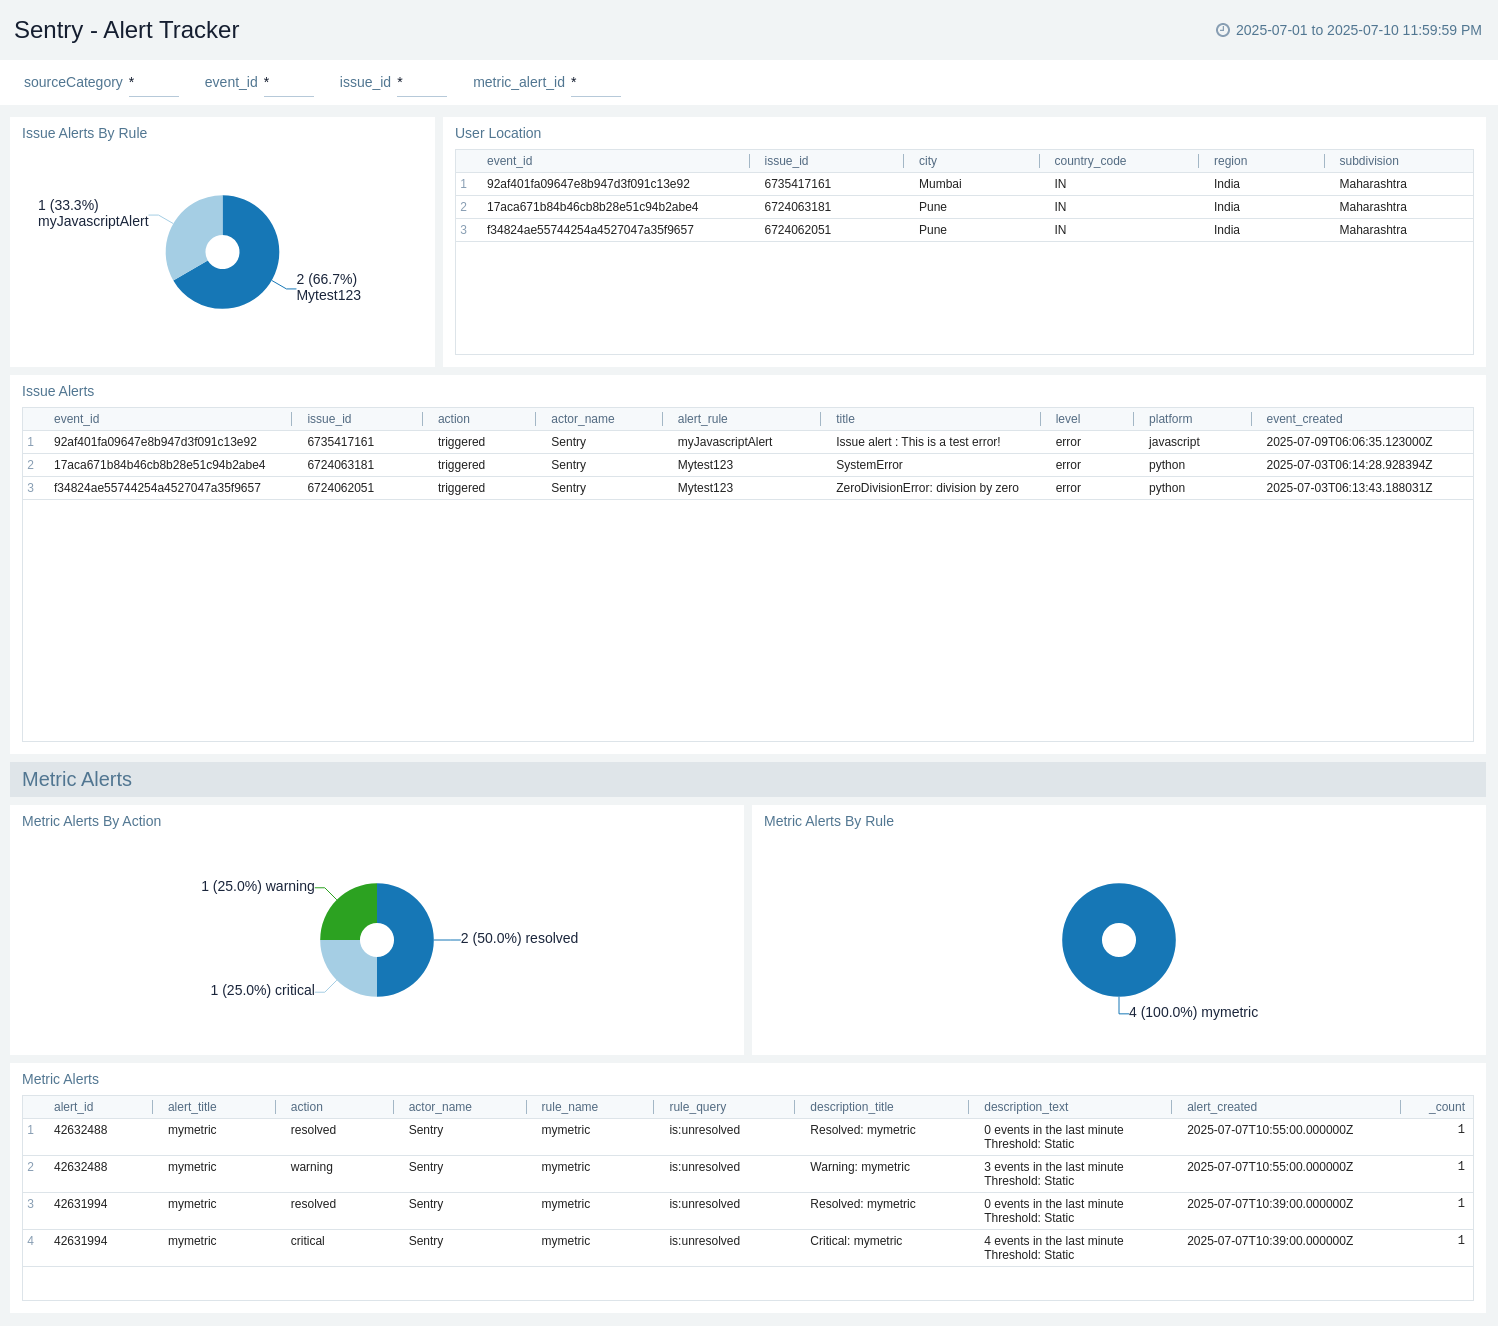Edit the metric_alert_id filter field
Screen dimensions: 1498x1326
click(595, 83)
